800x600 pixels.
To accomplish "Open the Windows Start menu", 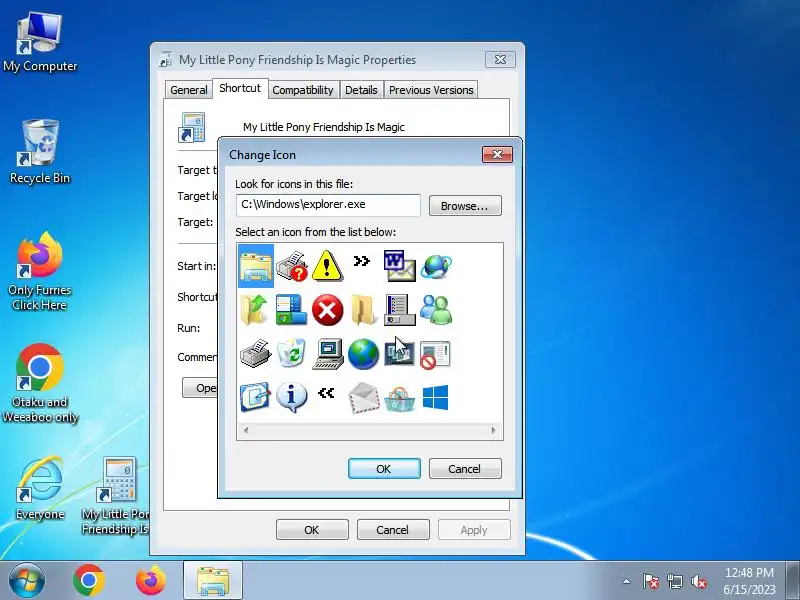I will point(27,581).
